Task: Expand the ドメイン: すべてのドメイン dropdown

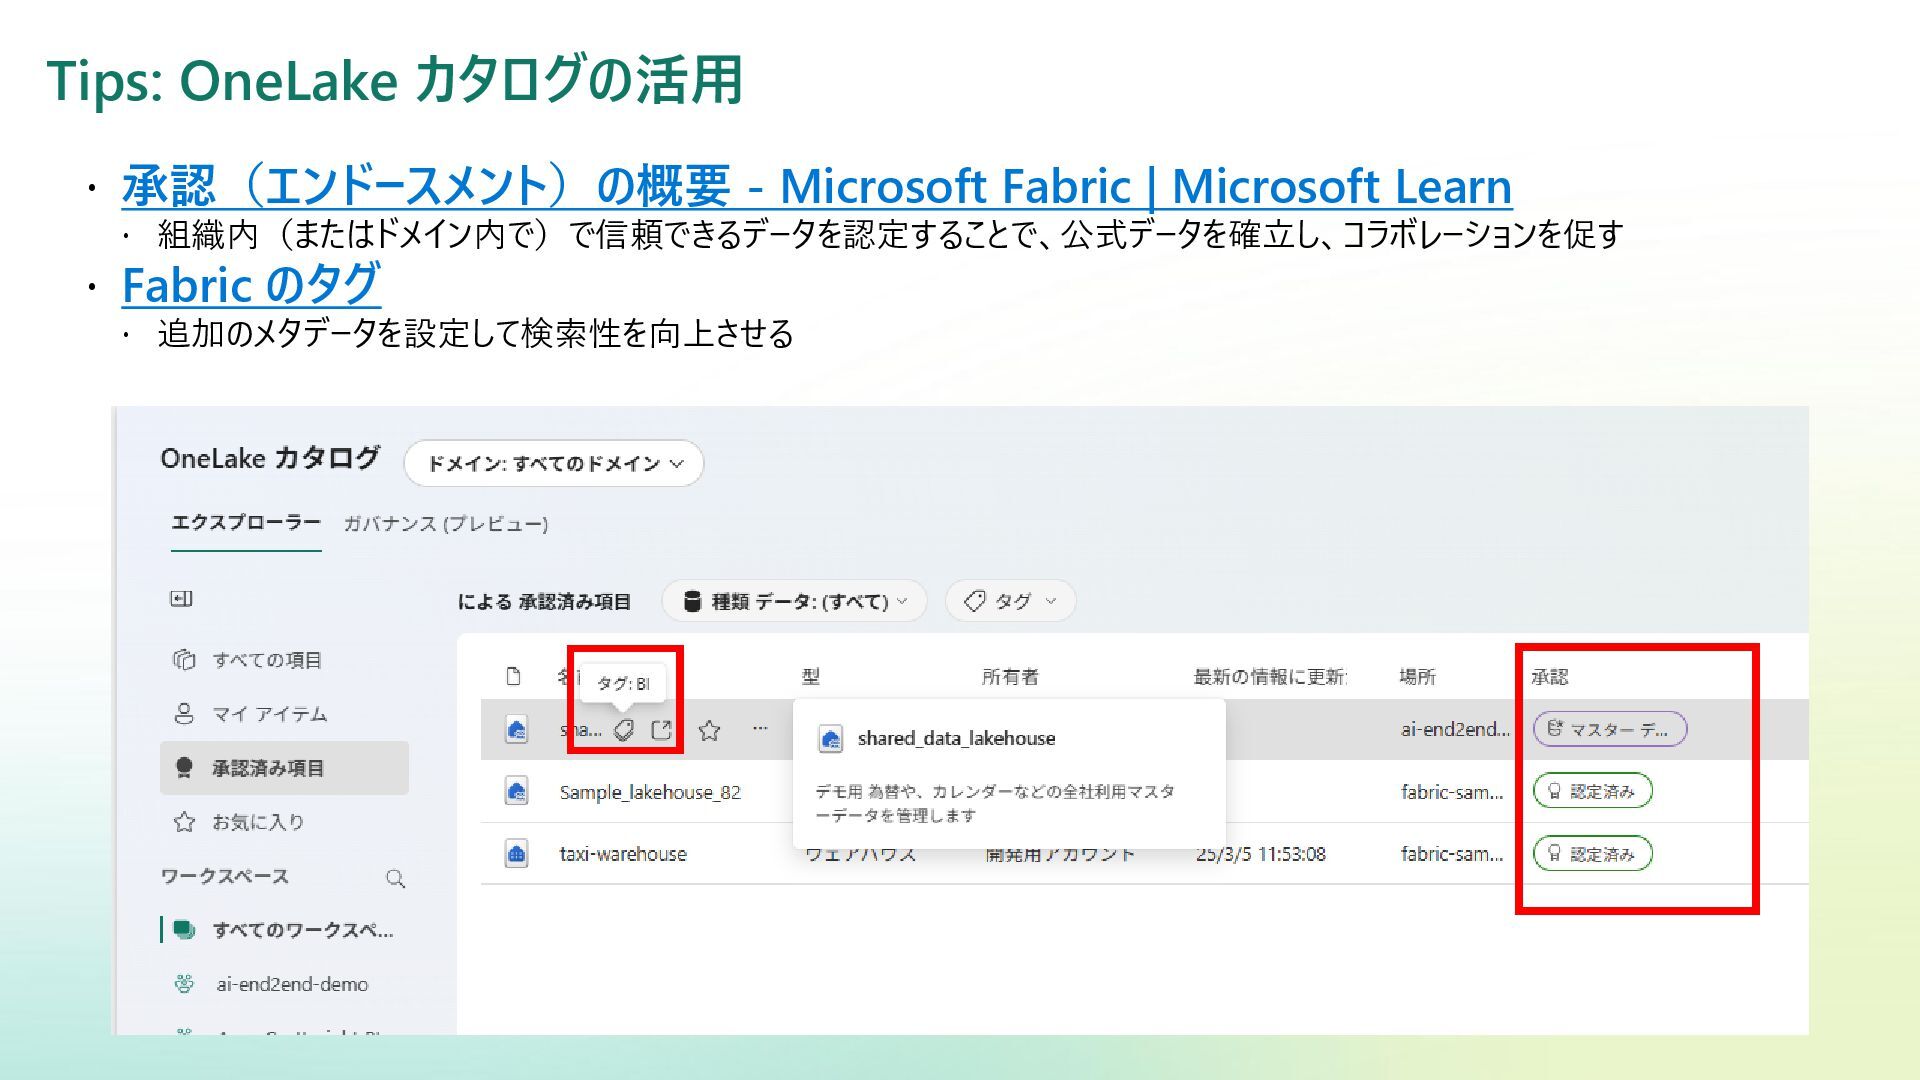Action: (553, 464)
